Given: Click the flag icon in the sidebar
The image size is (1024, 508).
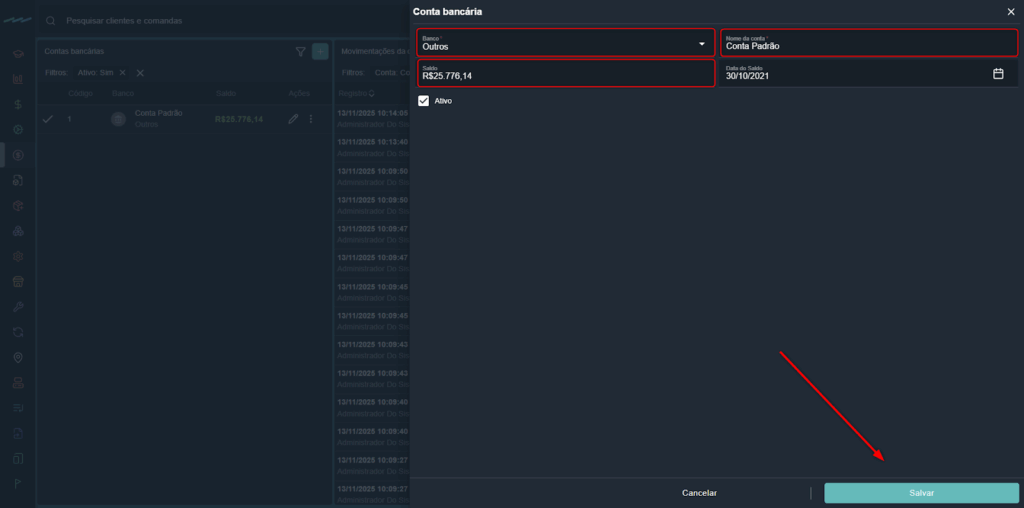Looking at the screenshot, I should [x=18, y=484].
